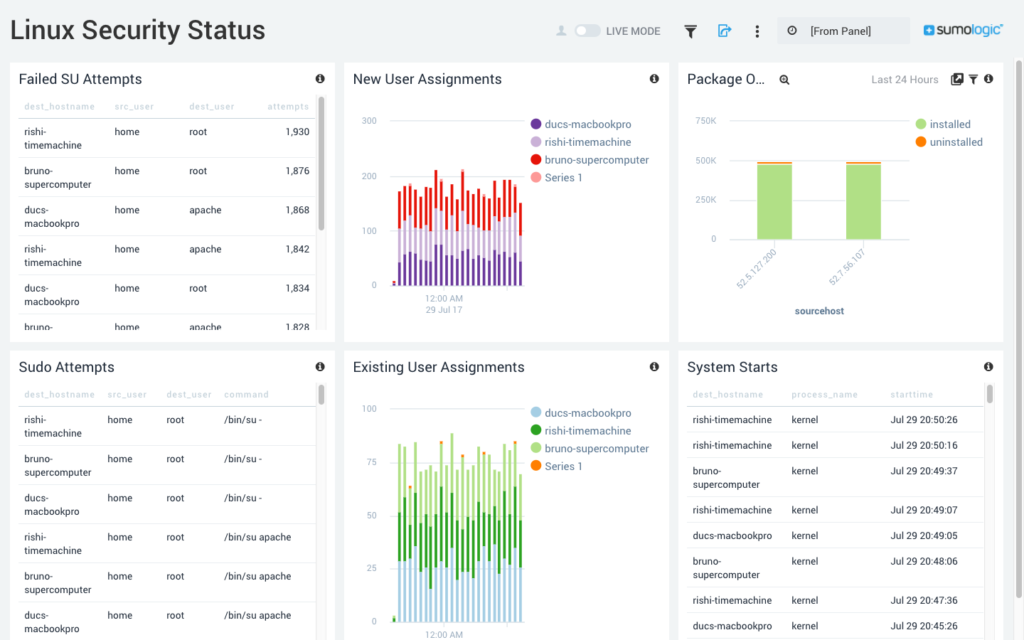Viewport: 1024px width, 640px height.
Task: Click the share dashboard icon
Action: point(724,31)
